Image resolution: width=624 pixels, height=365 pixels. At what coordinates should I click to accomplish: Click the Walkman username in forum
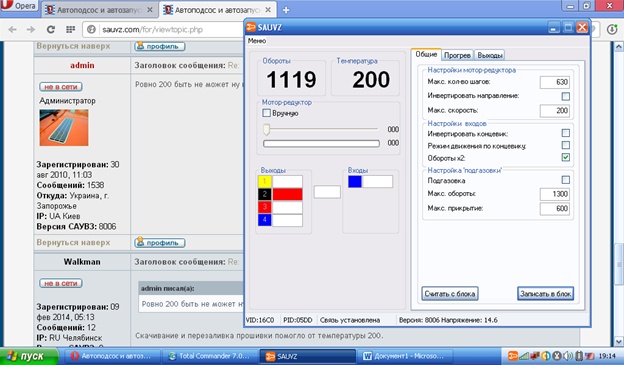[x=82, y=262]
